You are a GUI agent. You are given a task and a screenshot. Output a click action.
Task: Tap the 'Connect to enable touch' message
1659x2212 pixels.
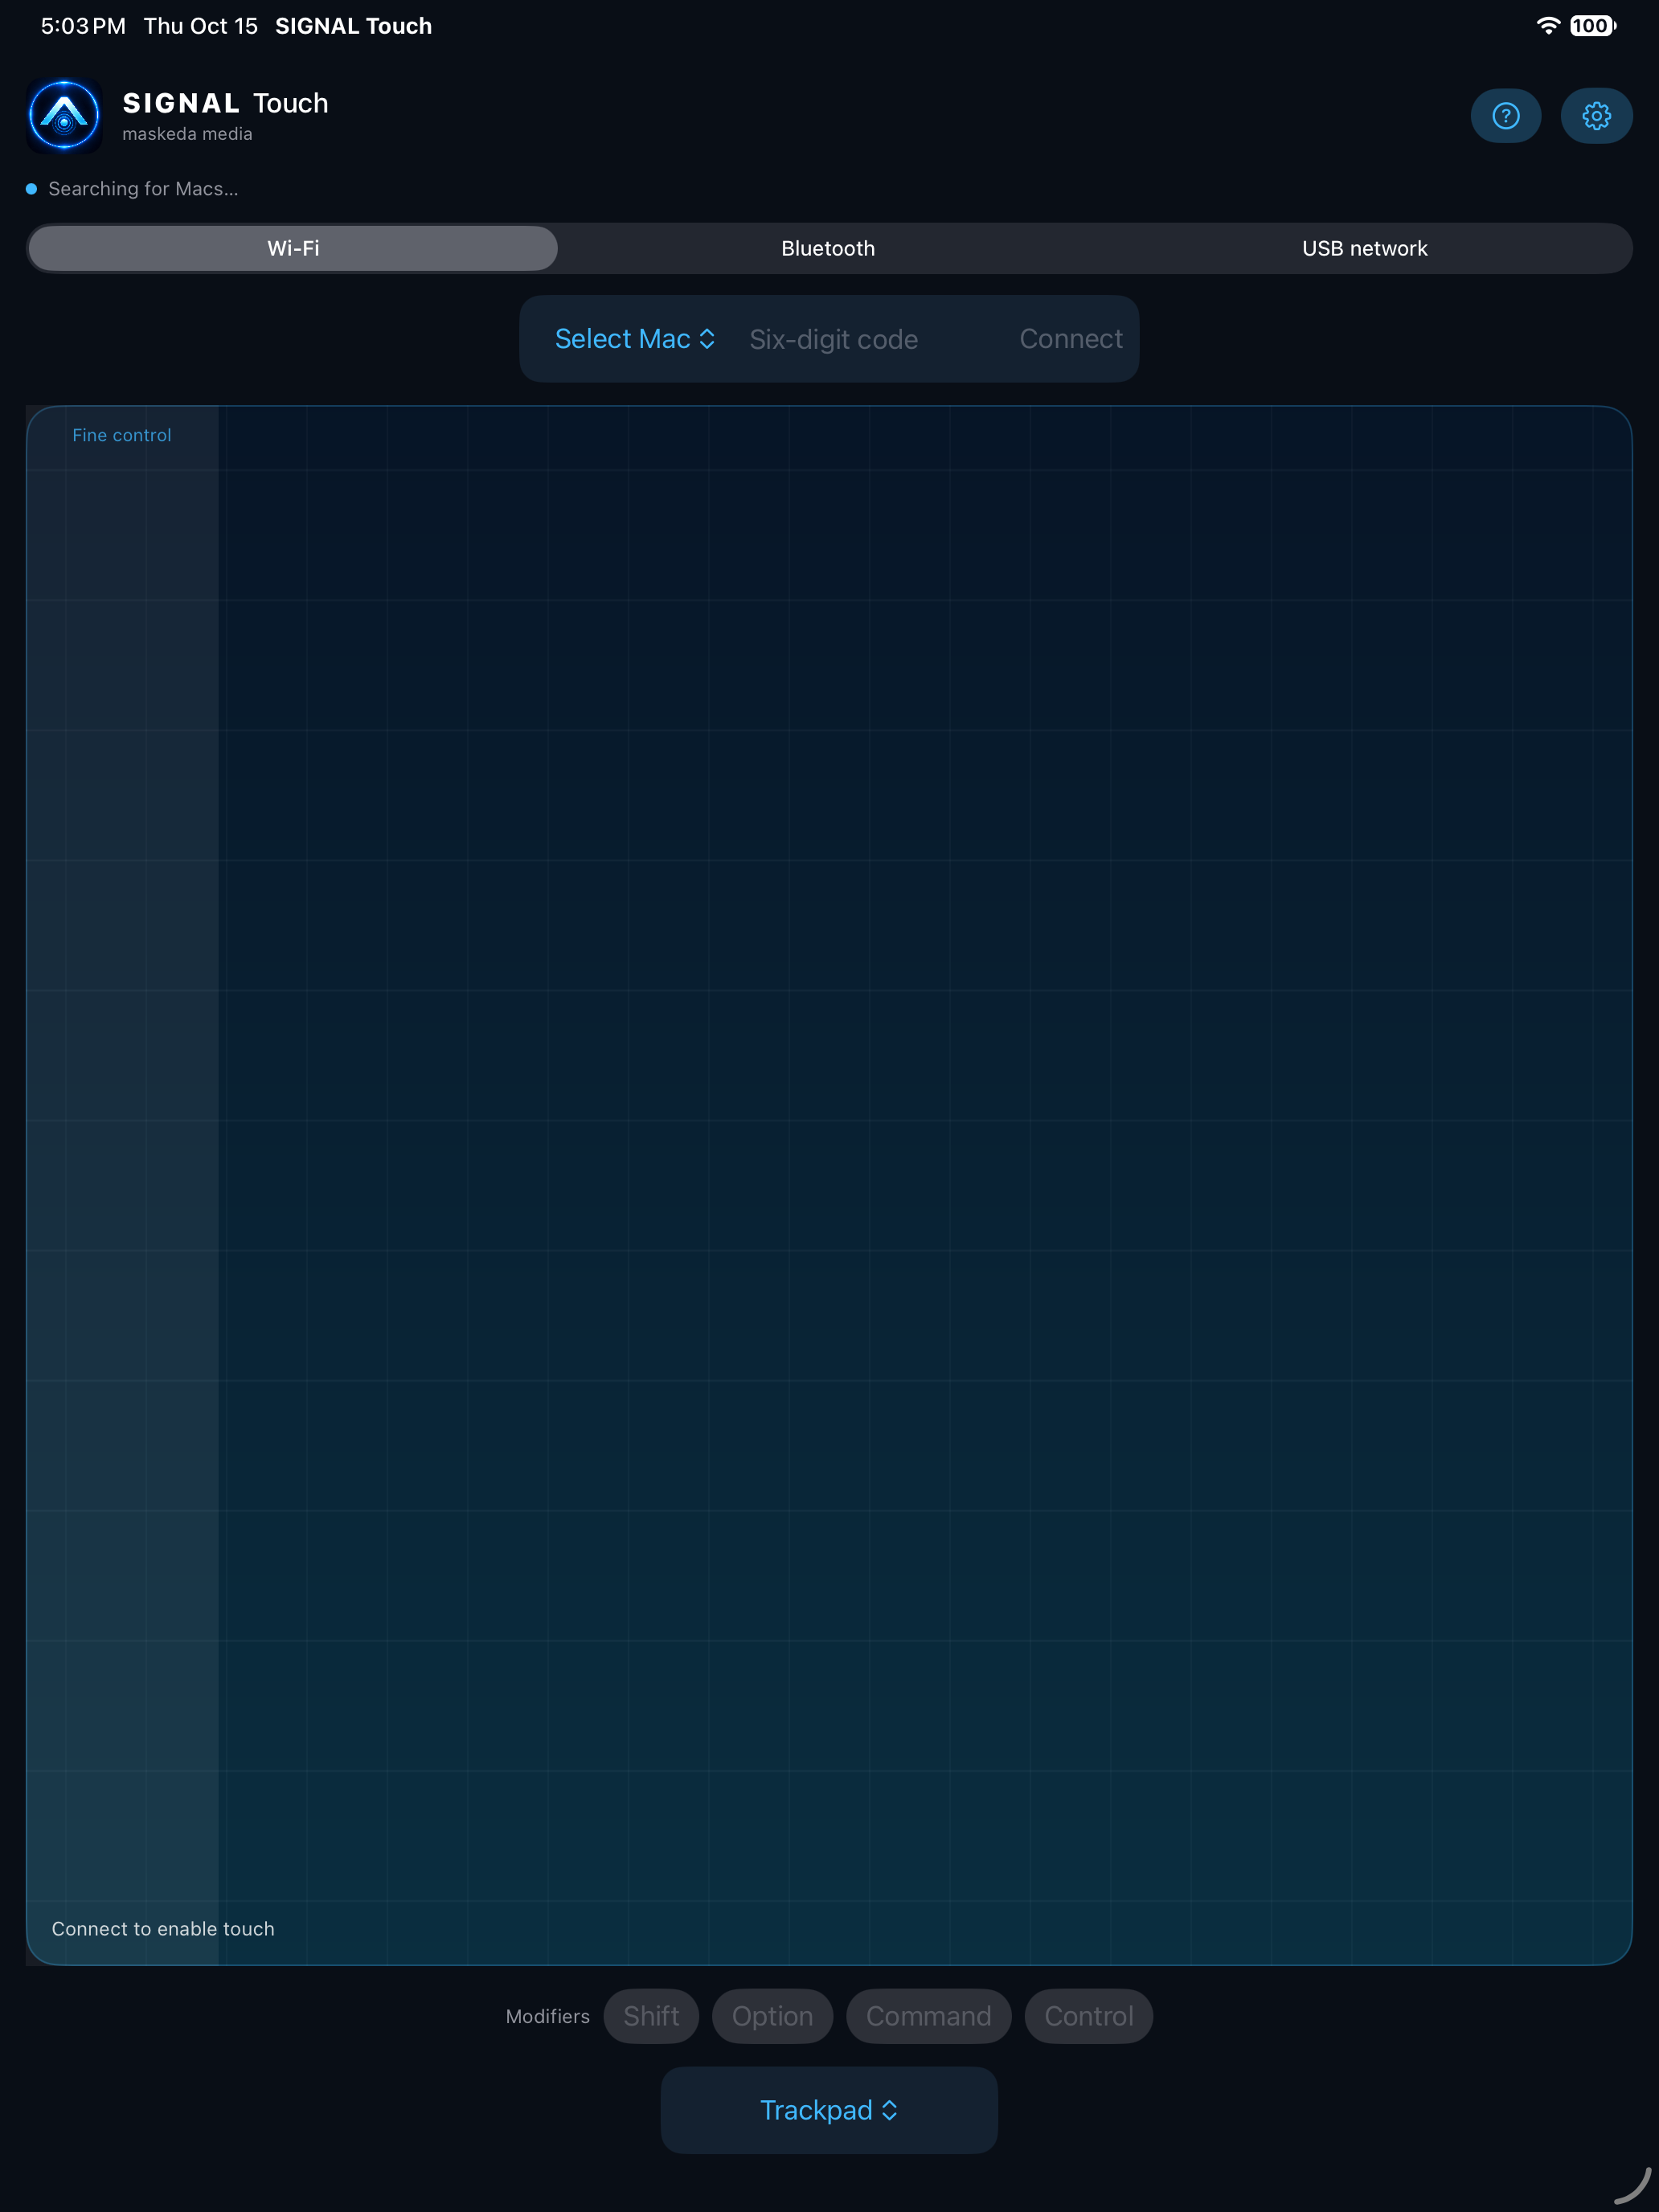point(163,1929)
